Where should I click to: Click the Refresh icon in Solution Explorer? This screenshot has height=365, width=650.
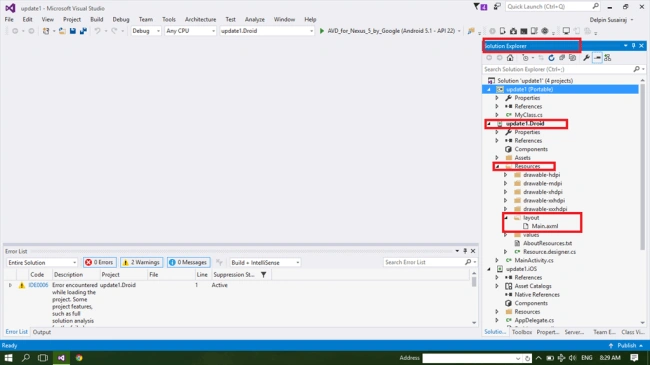pyautogui.click(x=551, y=58)
